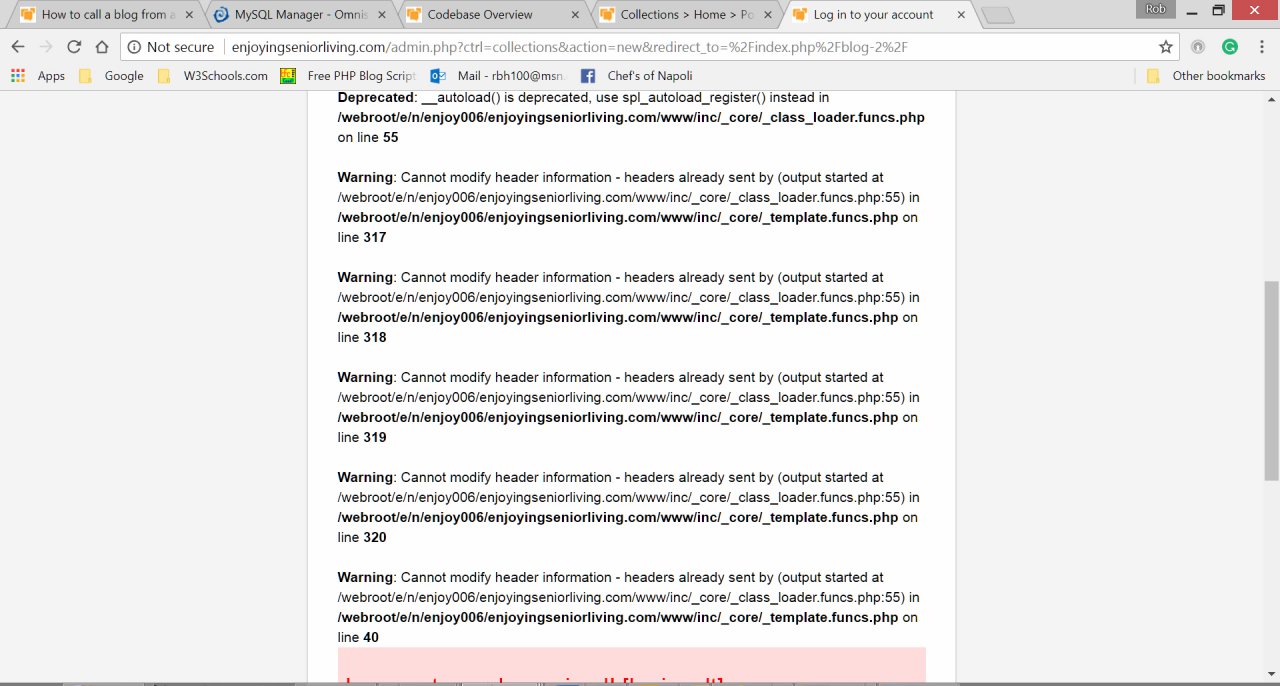
Task: Reload the current page
Action: coord(74,47)
